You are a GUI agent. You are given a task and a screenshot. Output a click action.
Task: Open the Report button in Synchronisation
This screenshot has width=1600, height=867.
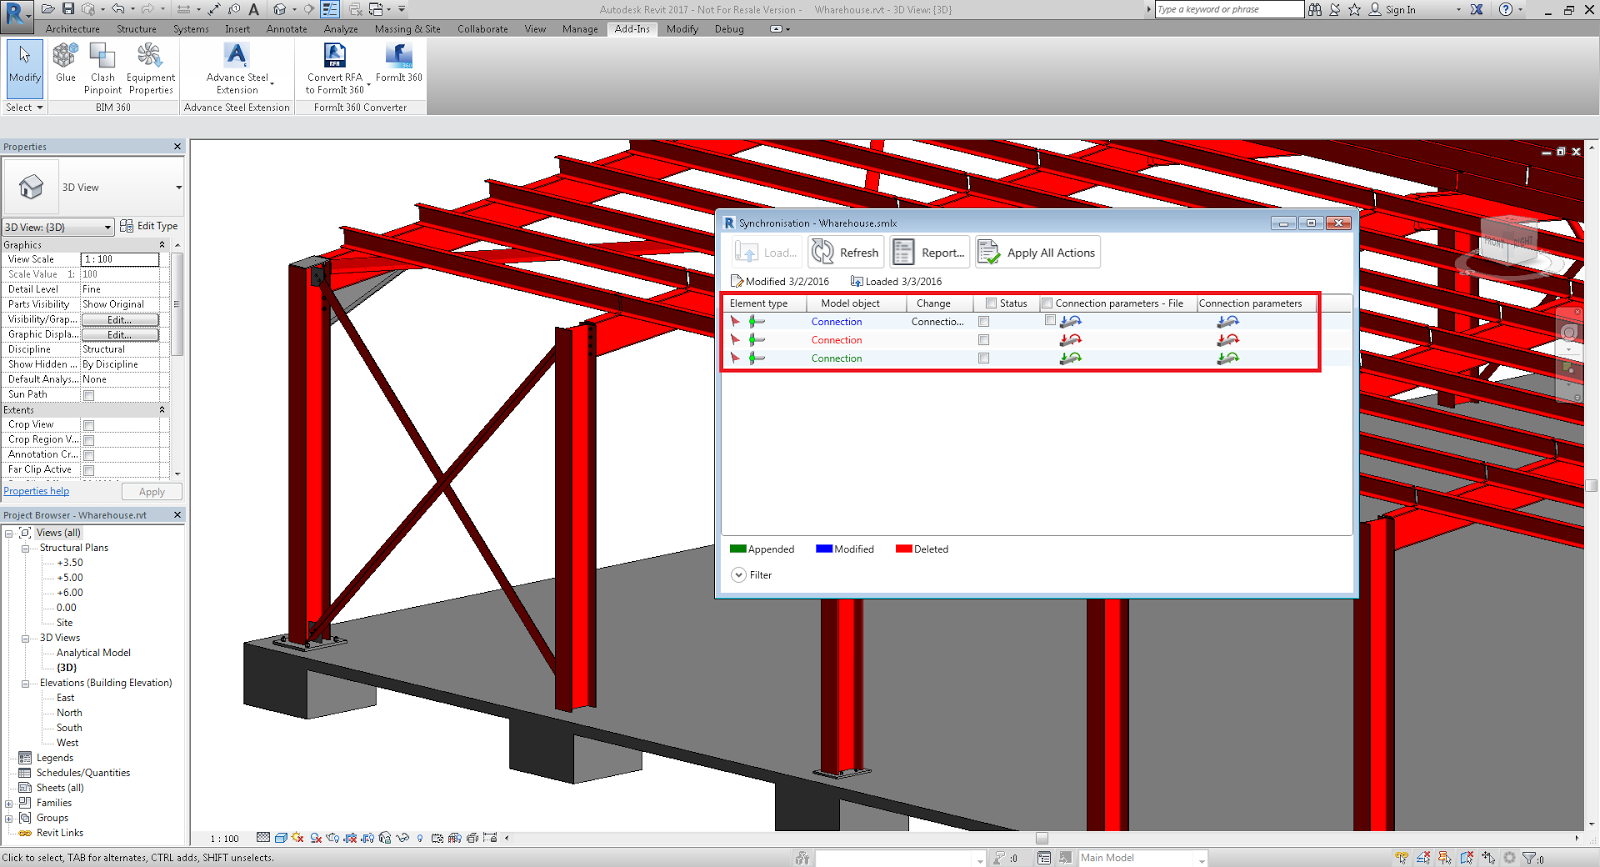coord(930,253)
